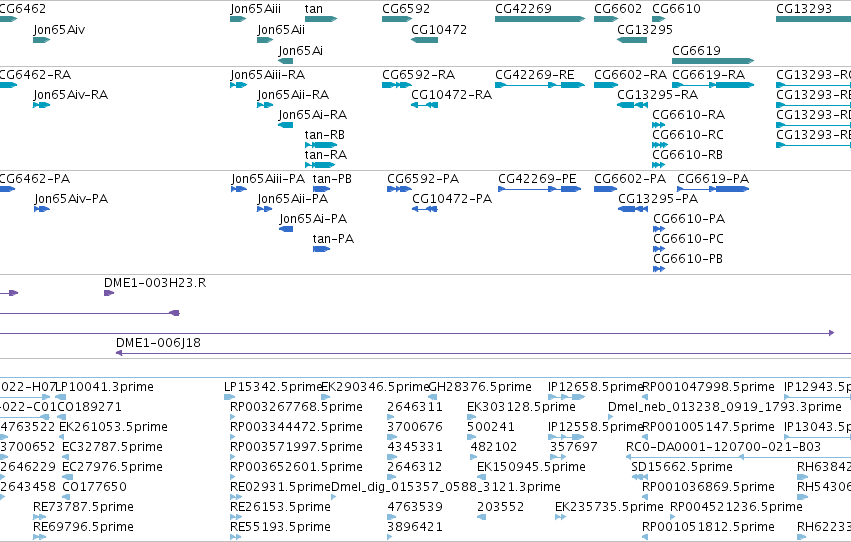This screenshot has width=851, height=542.
Task: Click the DME1-003H23.R clone label
Action: (155, 283)
